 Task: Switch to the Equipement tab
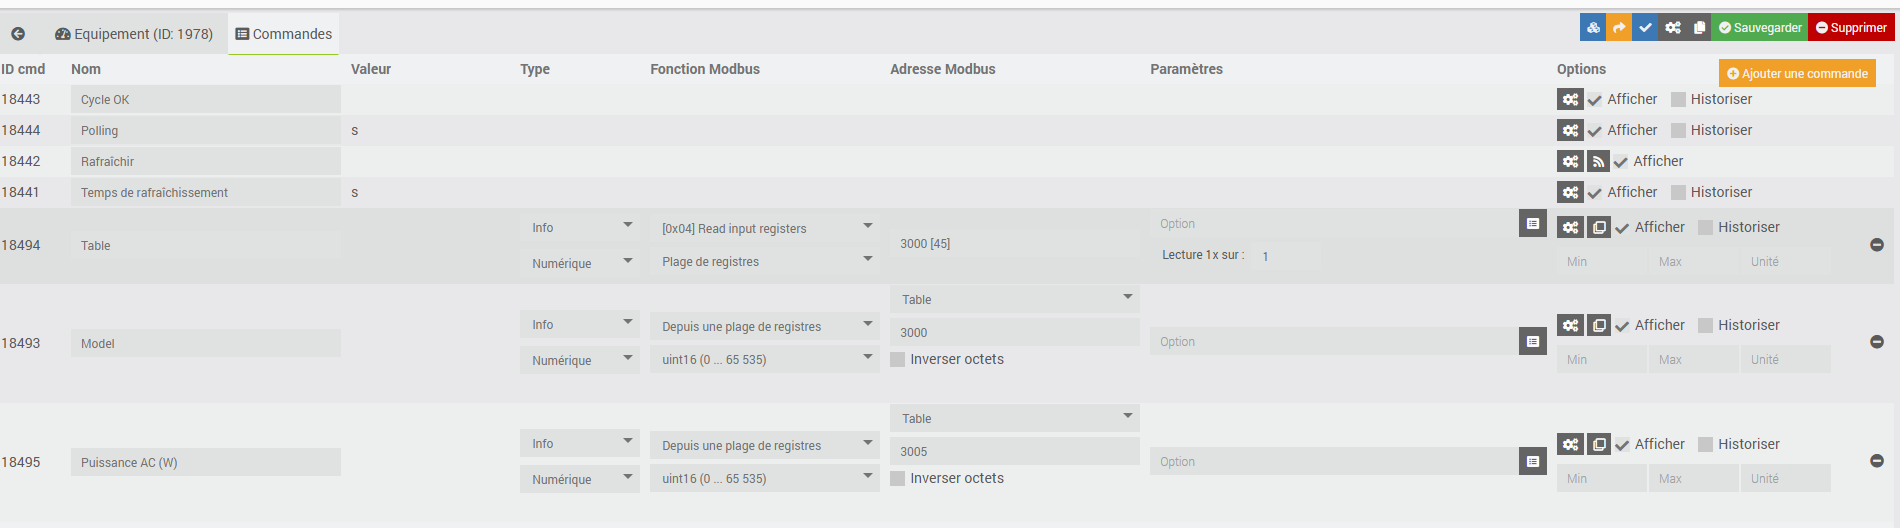pyautogui.click(x=134, y=34)
